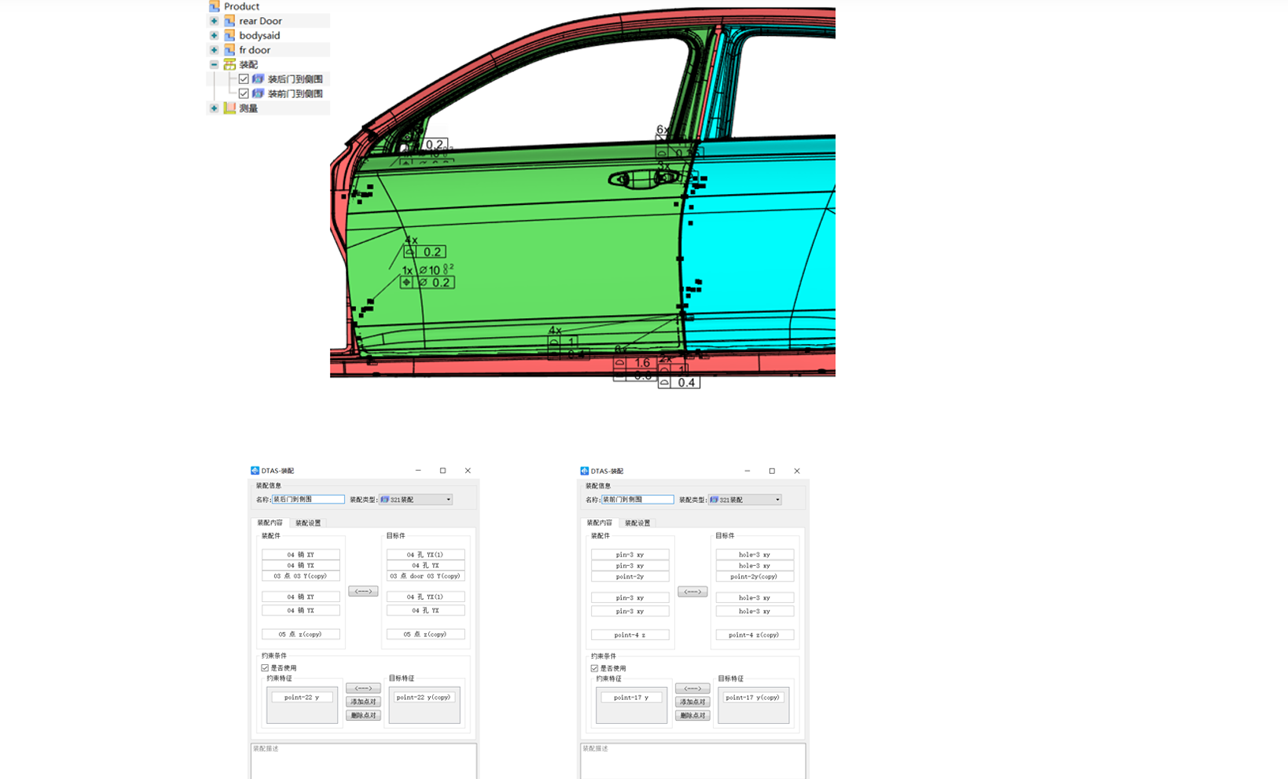
Task: Click the 装前门到侧围 assembly feature icon
Action: point(257,93)
